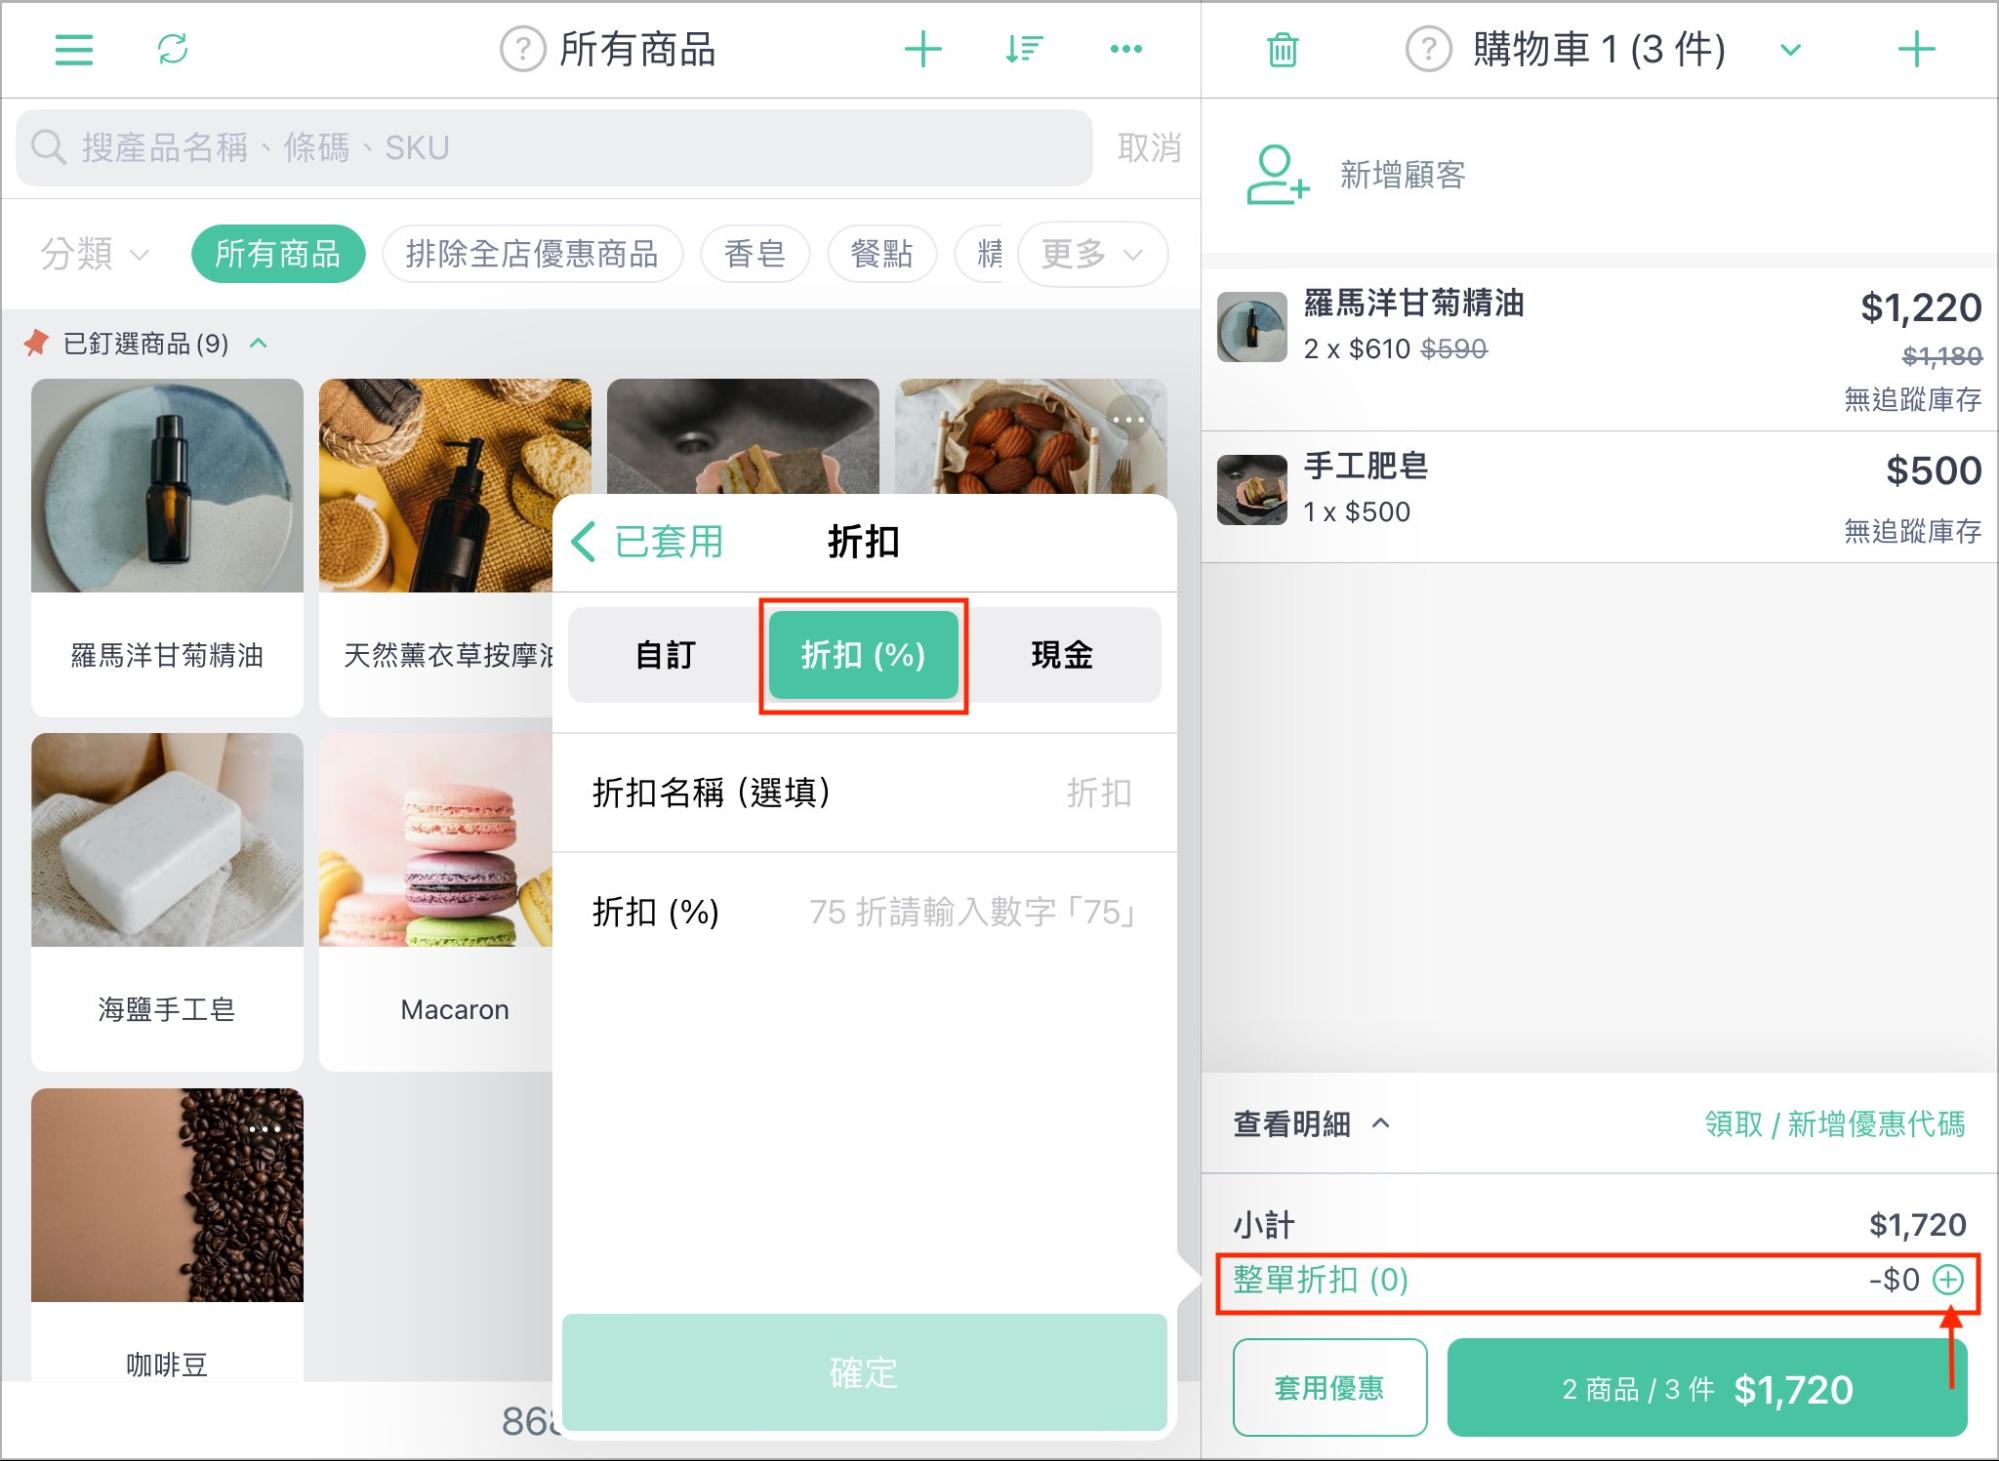
Task: Click the 套用優惠 button
Action: click(x=1329, y=1388)
